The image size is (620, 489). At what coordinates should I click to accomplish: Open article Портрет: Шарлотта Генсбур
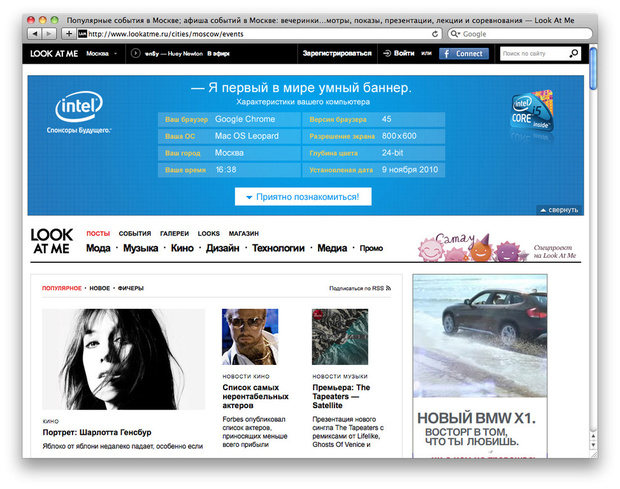(97, 432)
